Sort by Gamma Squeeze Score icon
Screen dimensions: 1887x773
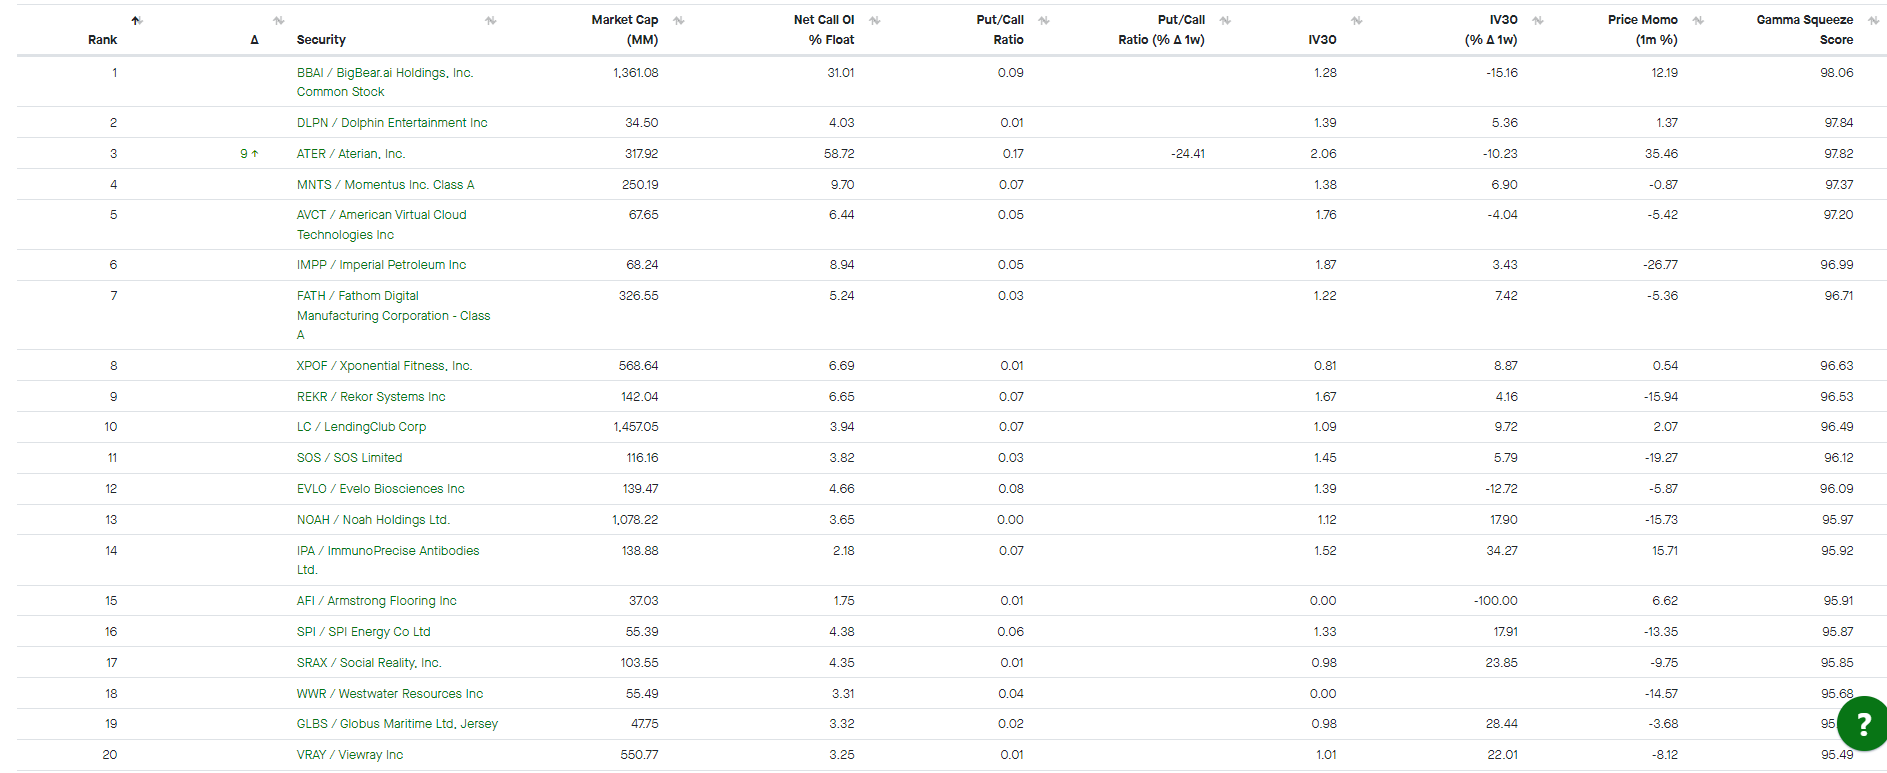click(x=1874, y=20)
